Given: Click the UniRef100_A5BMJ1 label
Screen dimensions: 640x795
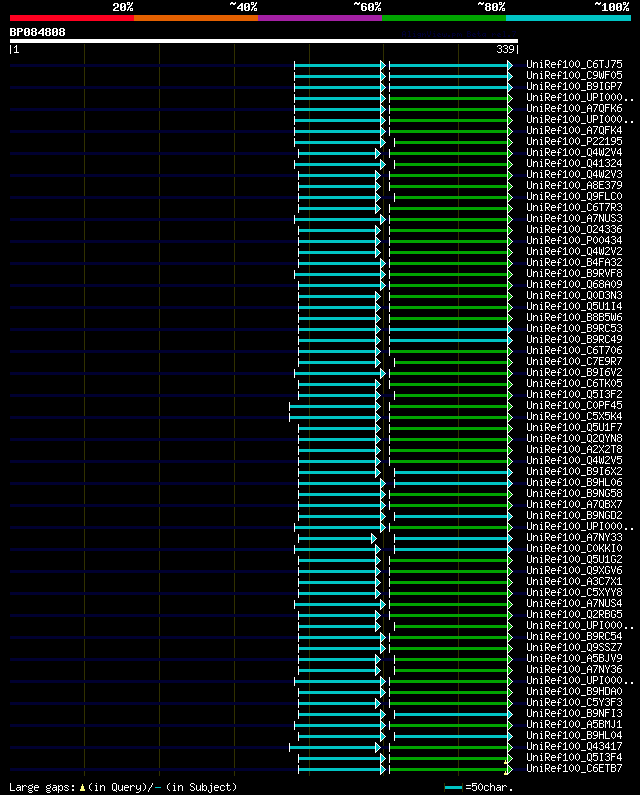Looking at the screenshot, I should tap(574, 725).
